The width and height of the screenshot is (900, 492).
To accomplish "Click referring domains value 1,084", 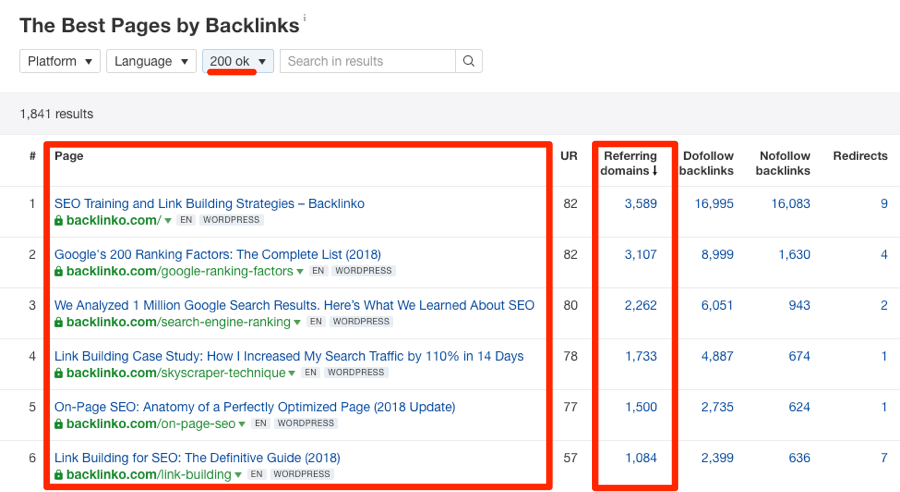I will click(x=641, y=458).
